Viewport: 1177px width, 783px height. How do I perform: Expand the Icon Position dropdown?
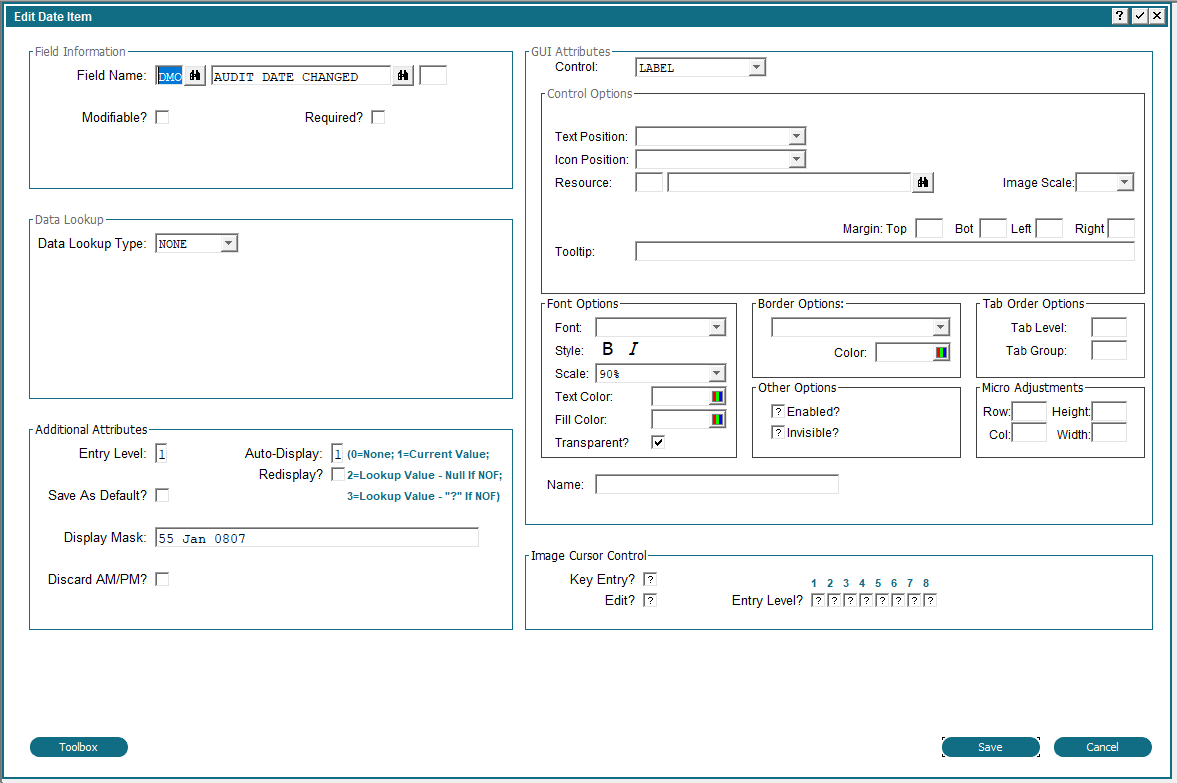[x=796, y=159]
